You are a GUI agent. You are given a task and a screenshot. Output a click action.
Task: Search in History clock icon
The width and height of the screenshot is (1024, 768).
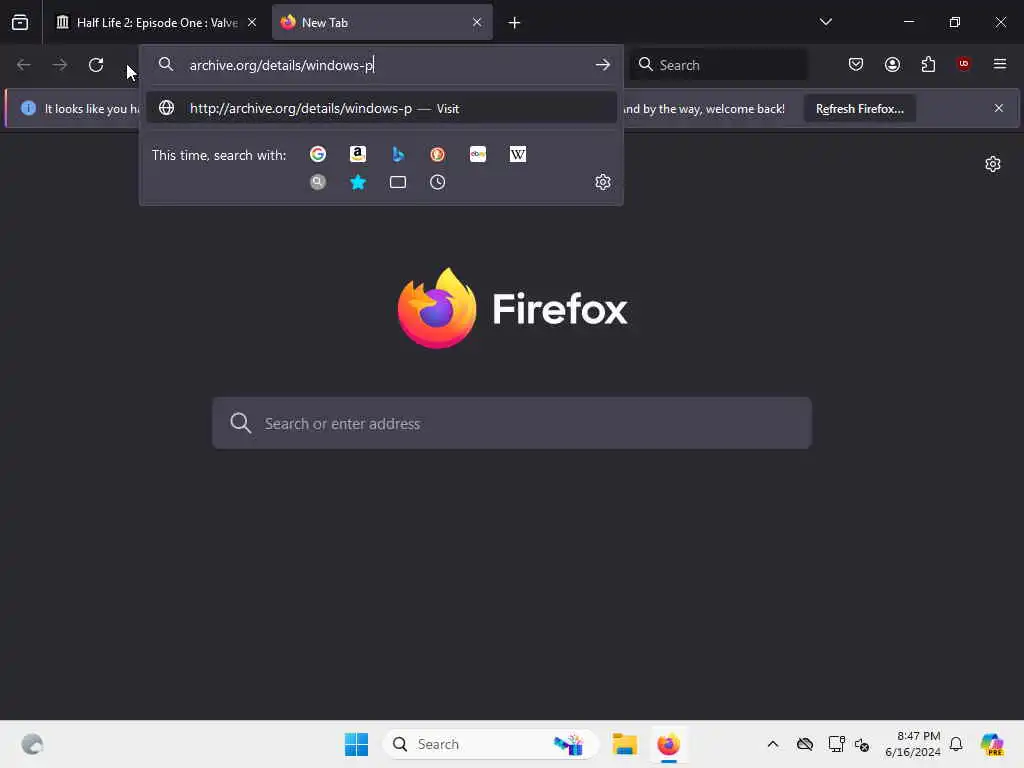click(x=438, y=182)
